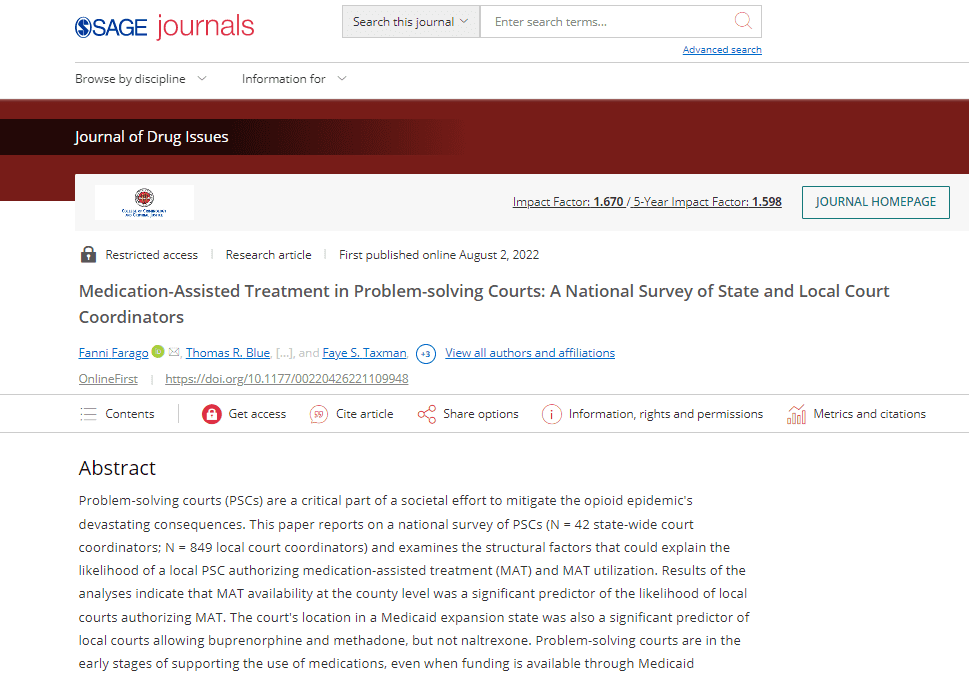
Task: Expand the Browse by discipline menu
Action: point(140,79)
